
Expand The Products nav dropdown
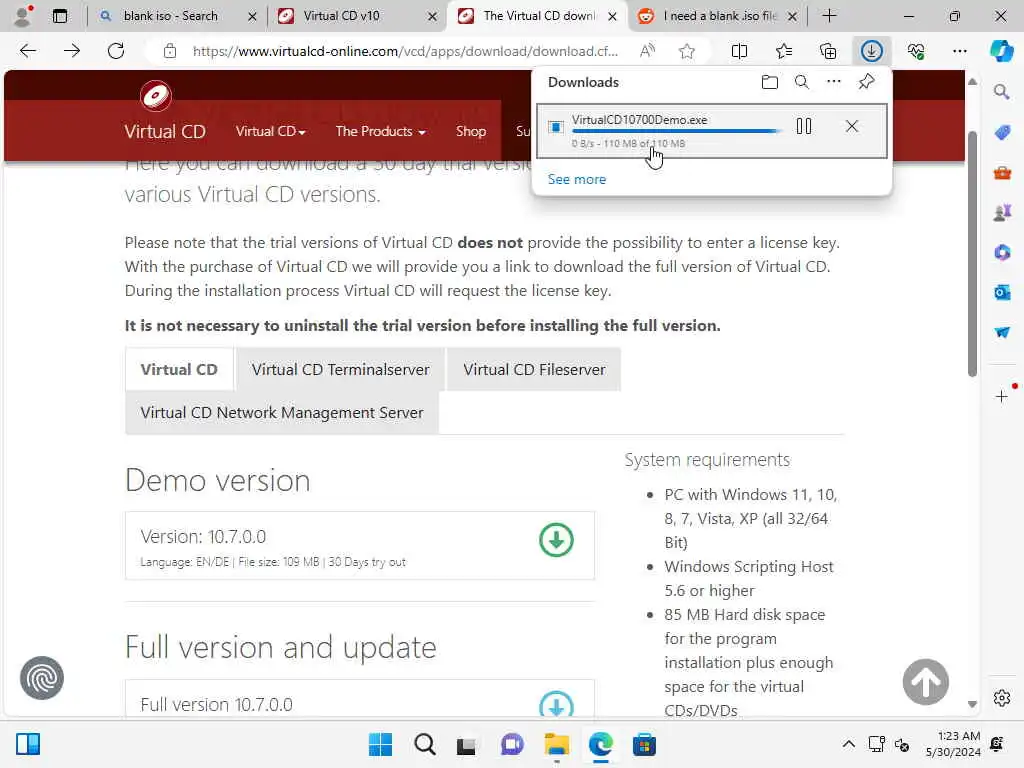[381, 131]
